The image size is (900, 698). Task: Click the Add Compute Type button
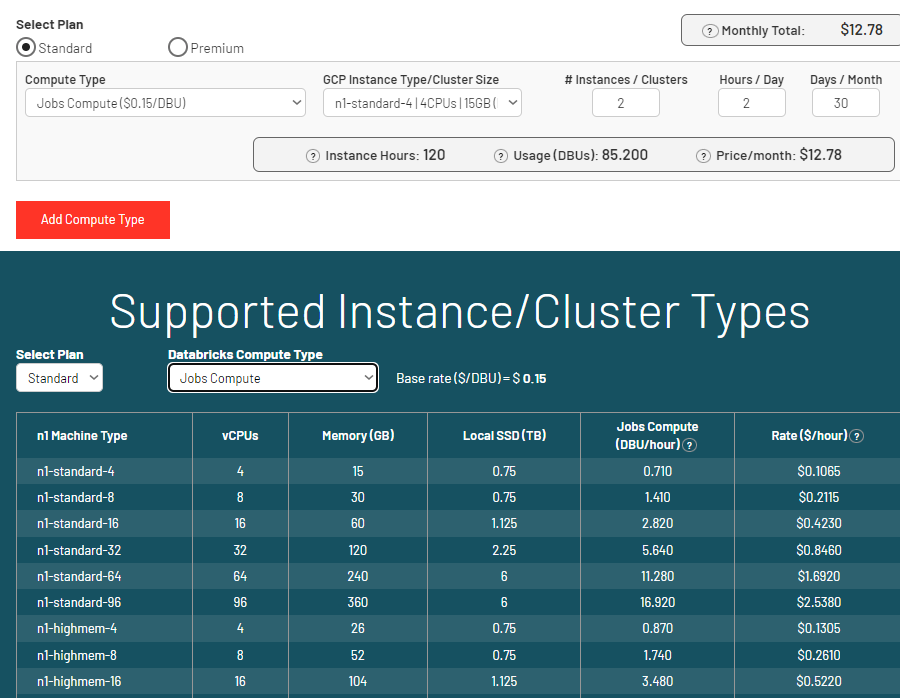[x=93, y=220]
